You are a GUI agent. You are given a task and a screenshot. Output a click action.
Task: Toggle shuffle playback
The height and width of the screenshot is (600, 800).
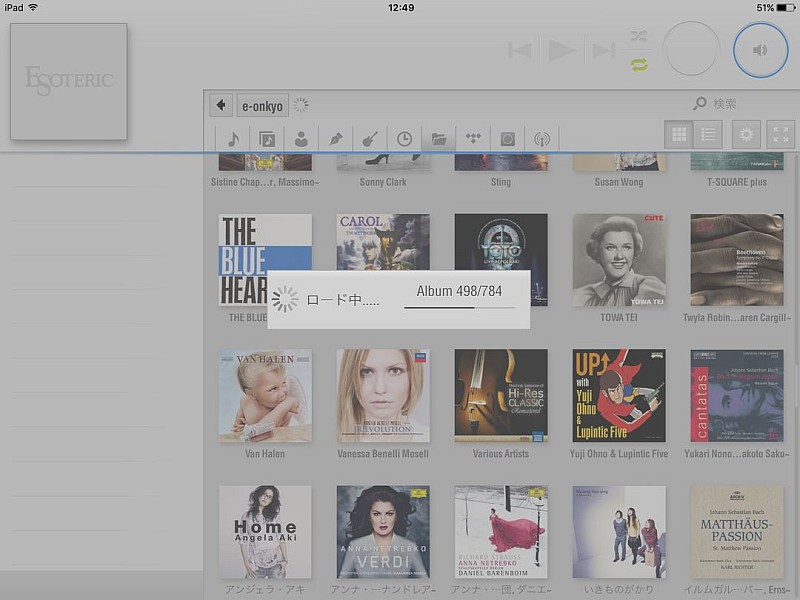(x=638, y=36)
